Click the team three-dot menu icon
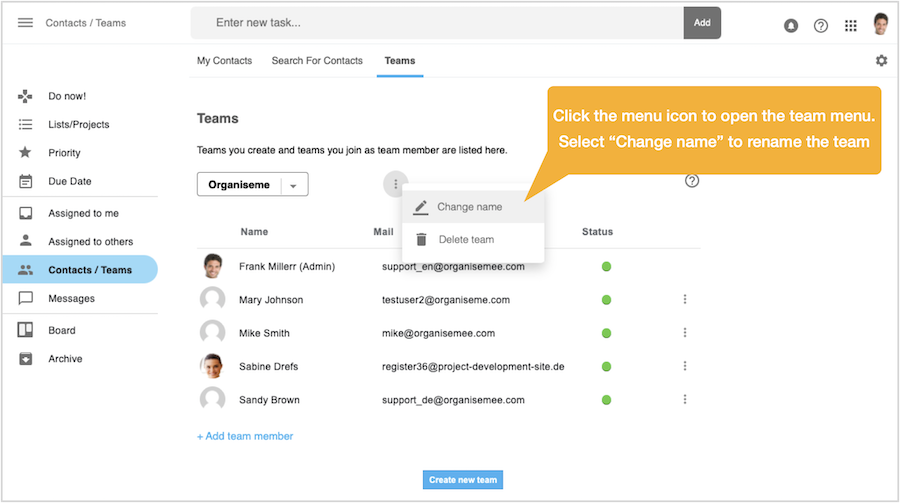The width and height of the screenshot is (900, 503). [x=396, y=184]
